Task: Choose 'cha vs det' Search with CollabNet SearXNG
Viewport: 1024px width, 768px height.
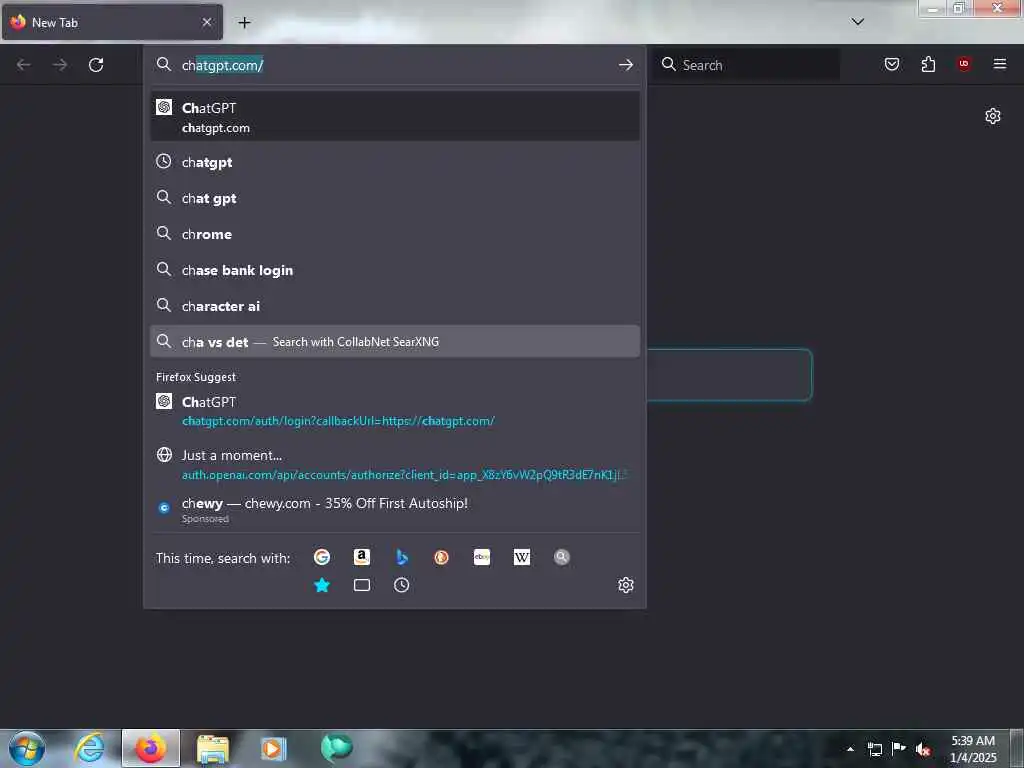Action: click(x=395, y=342)
